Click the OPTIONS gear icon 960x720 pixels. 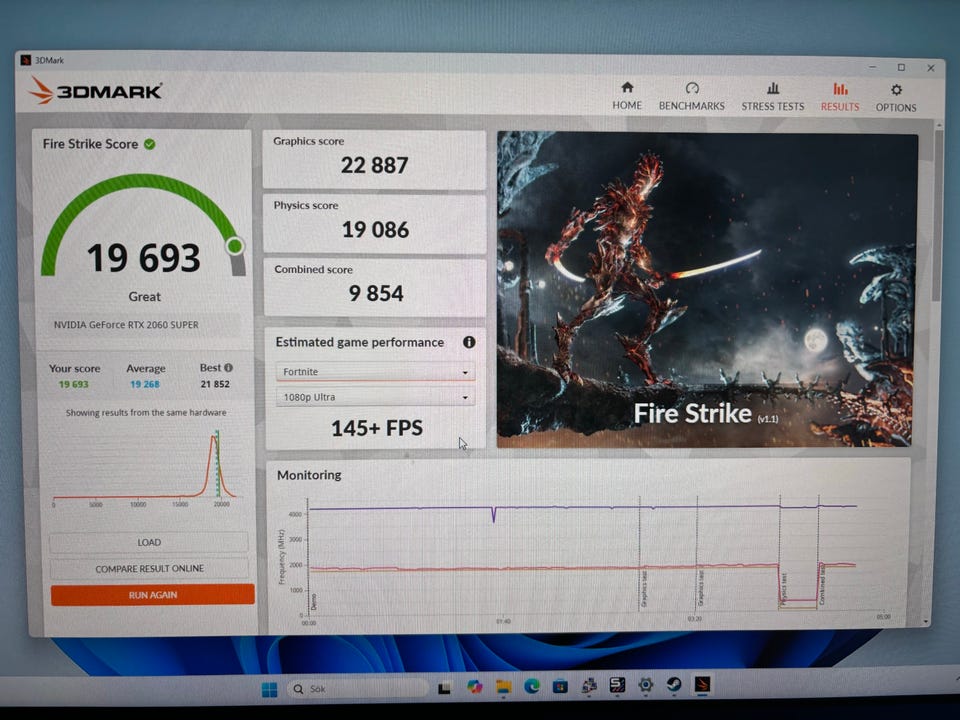coord(896,90)
